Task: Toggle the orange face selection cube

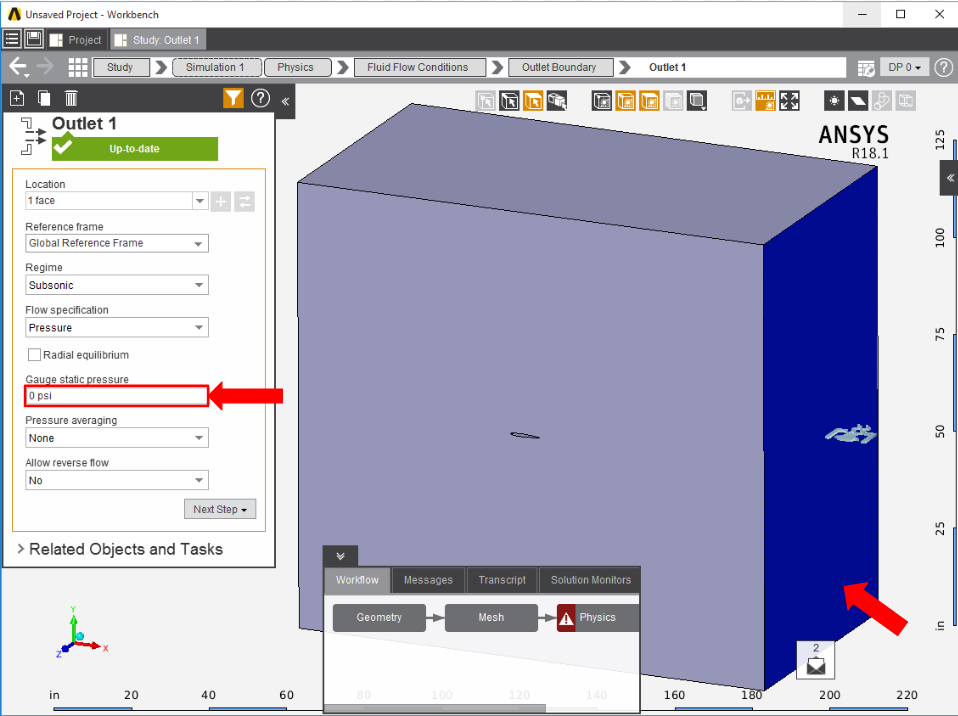Action: coord(533,101)
